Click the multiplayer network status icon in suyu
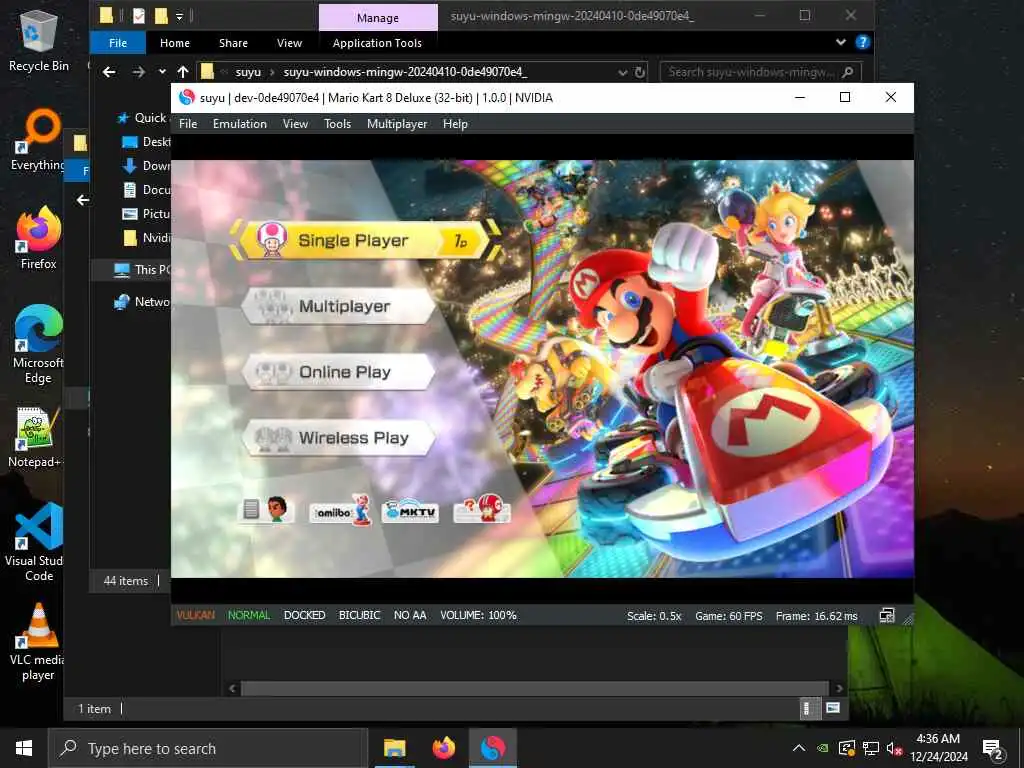This screenshot has height=768, width=1024. pyautogui.click(x=887, y=615)
